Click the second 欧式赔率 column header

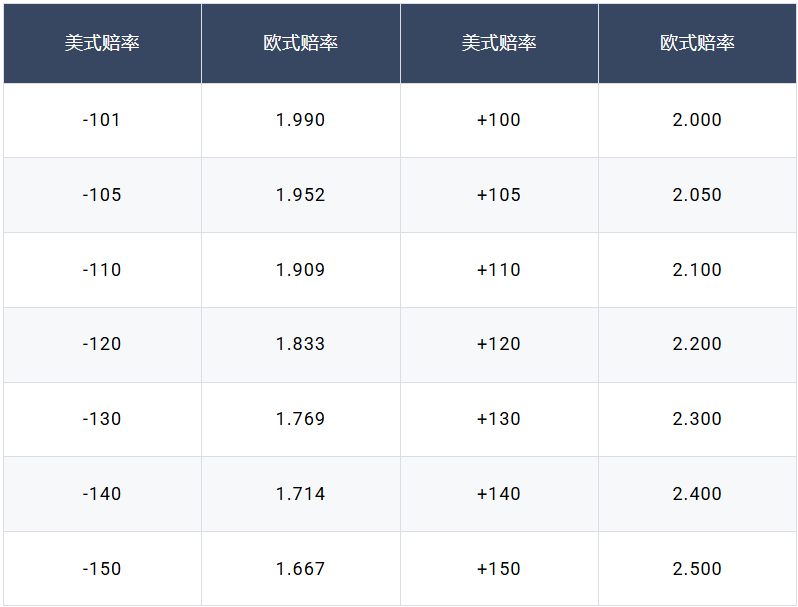[697, 43]
